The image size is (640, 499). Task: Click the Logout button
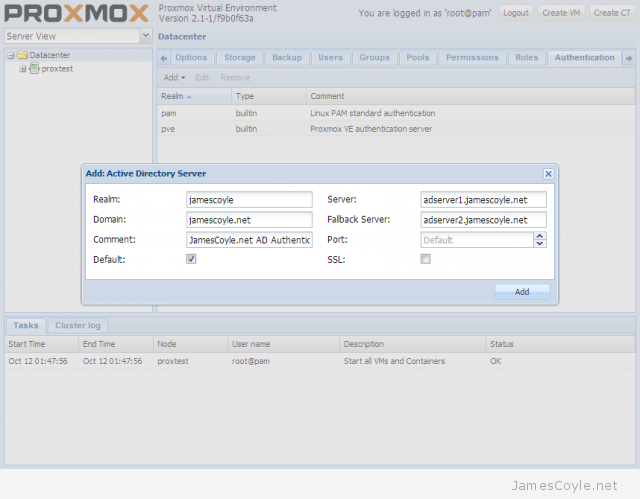(516, 13)
